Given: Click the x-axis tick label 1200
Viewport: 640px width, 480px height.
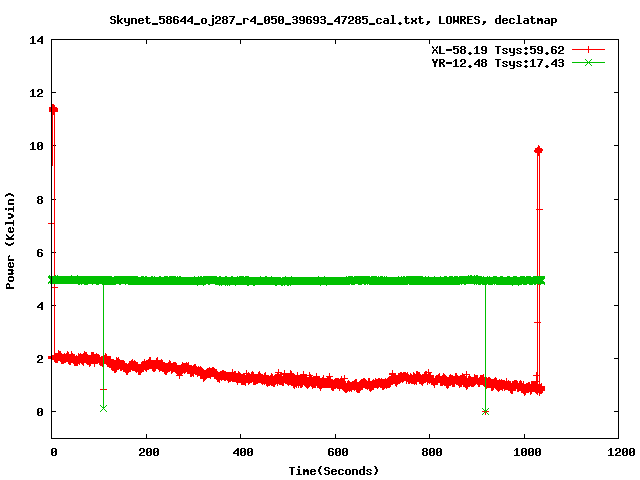Looking at the screenshot, I should tap(621, 452).
